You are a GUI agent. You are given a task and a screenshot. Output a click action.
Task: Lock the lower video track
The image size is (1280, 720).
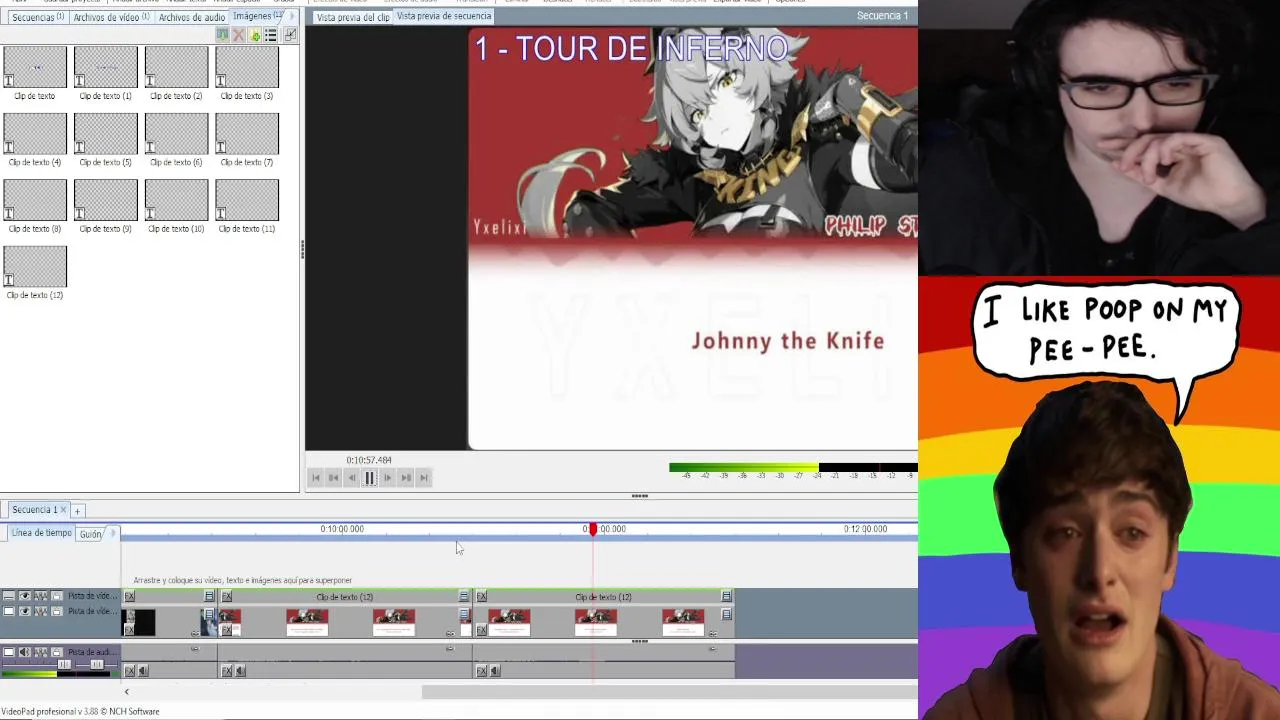[x=57, y=611]
